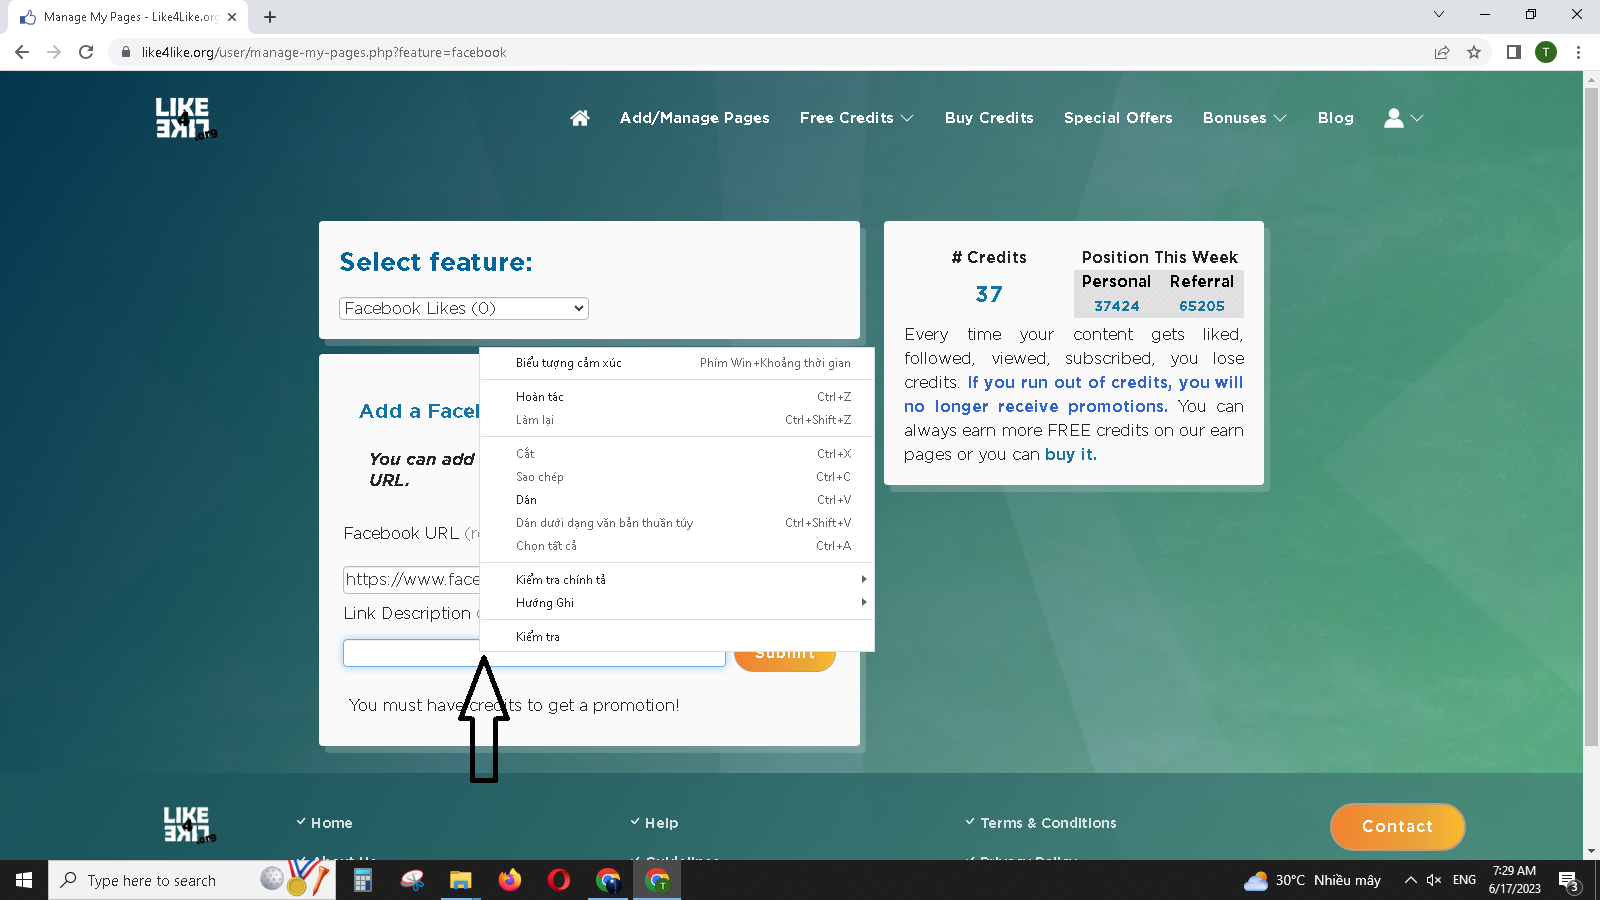Open Calculator from taskbar

click(x=363, y=880)
